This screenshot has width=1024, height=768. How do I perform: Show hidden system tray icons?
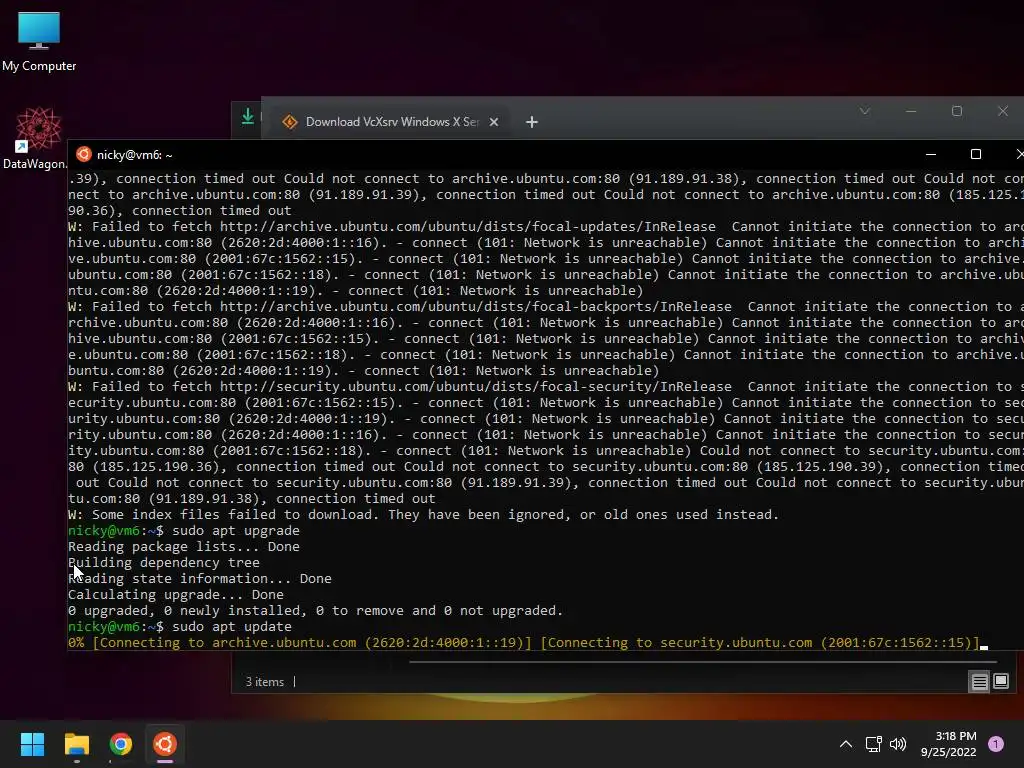pos(846,744)
